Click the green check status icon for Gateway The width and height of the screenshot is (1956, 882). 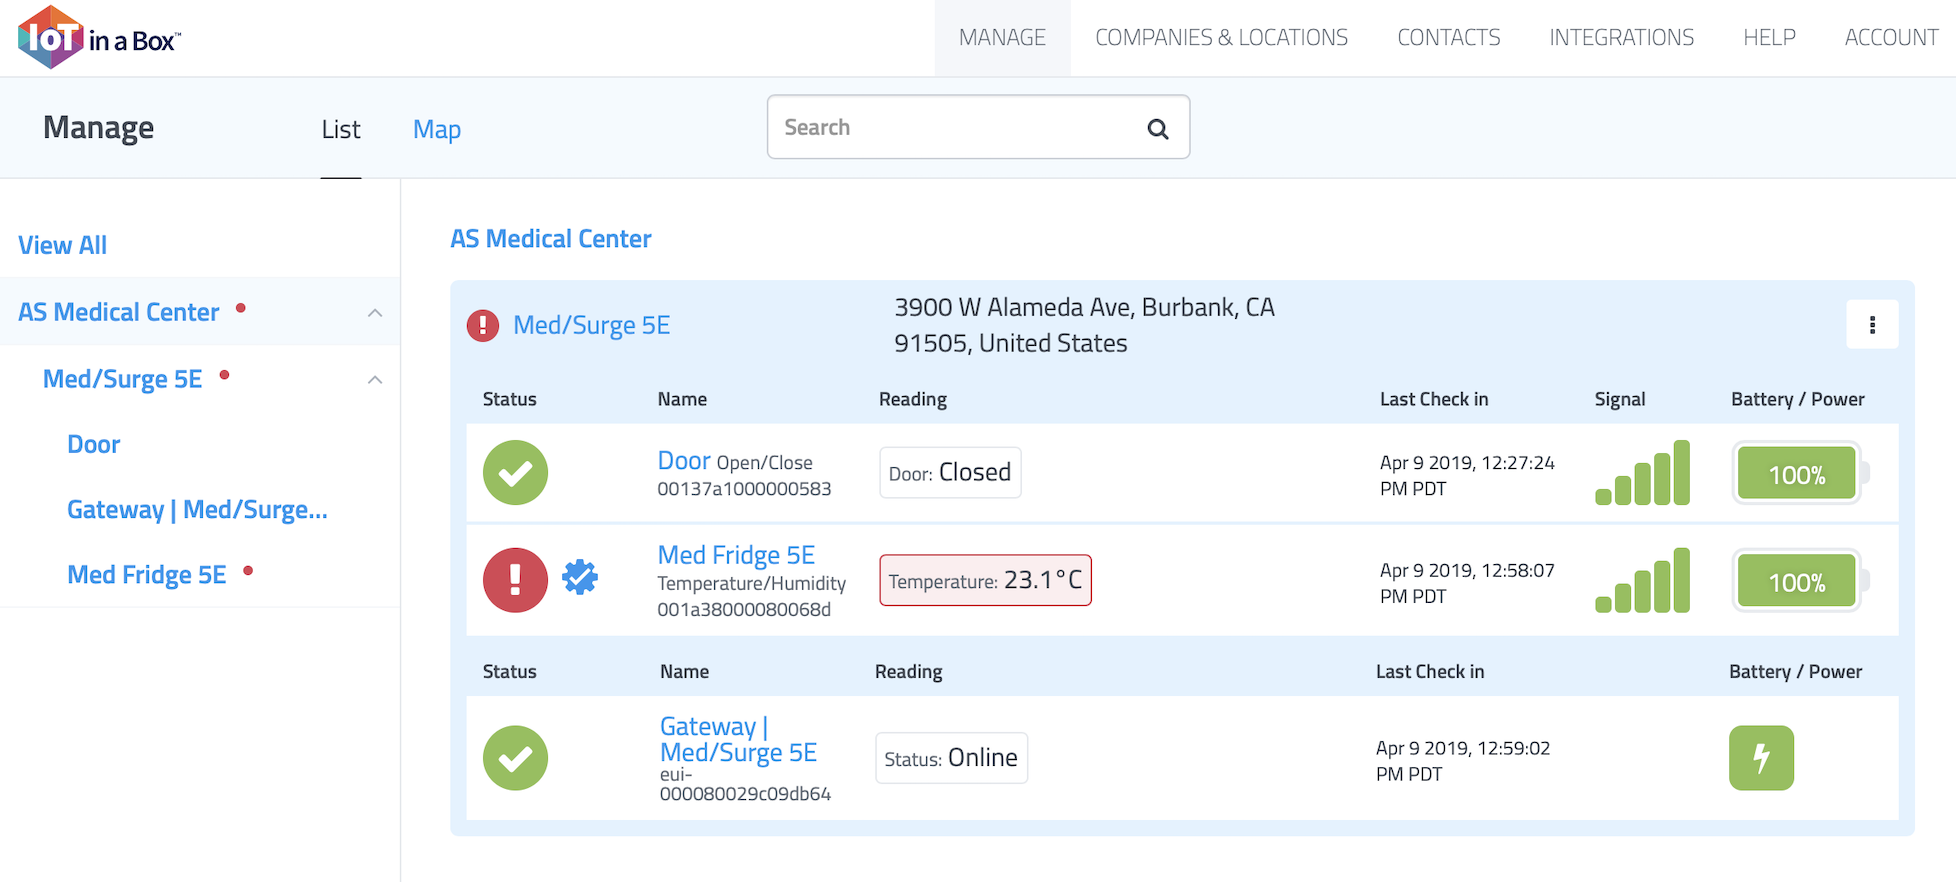515,758
